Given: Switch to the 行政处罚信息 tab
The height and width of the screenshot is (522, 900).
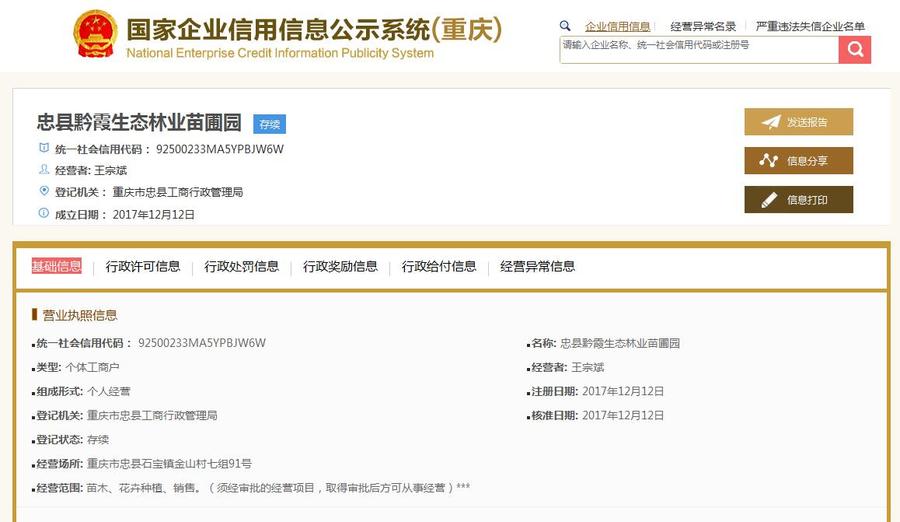Looking at the screenshot, I should coord(242,266).
